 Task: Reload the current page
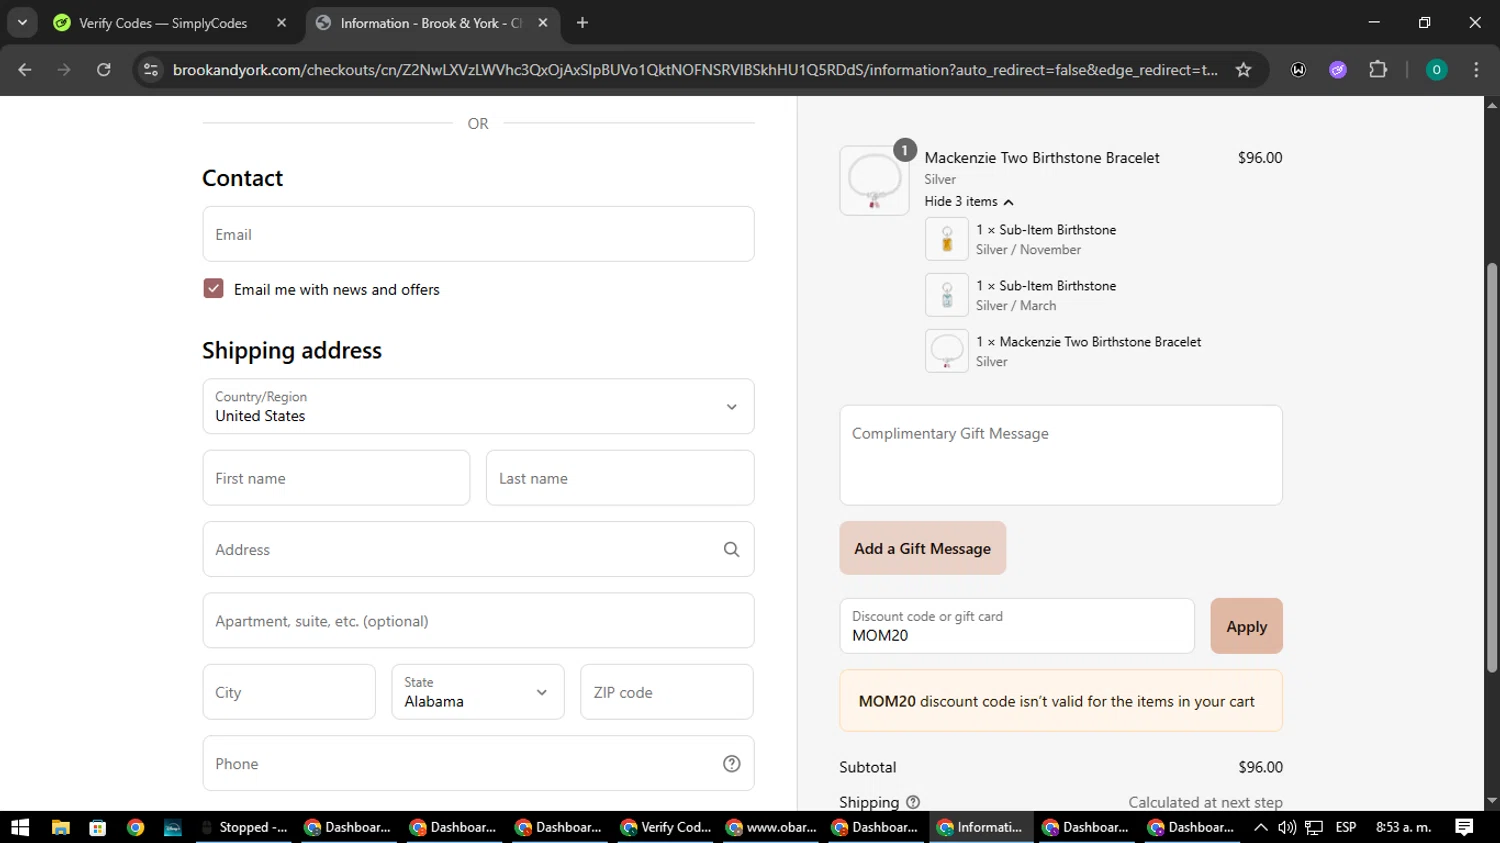point(104,70)
